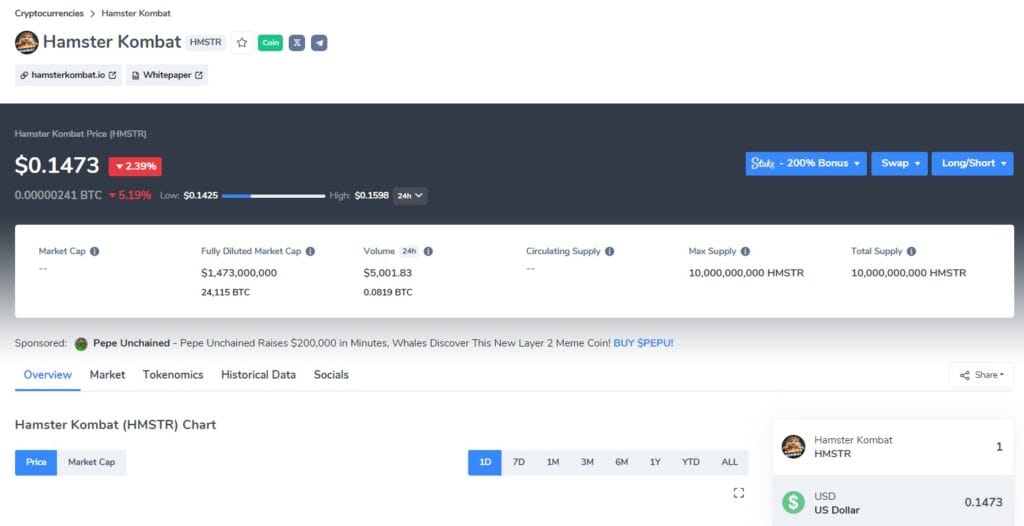The image size is (1024, 526).
Task: Select the 1M chart range
Action: pyautogui.click(x=553, y=462)
